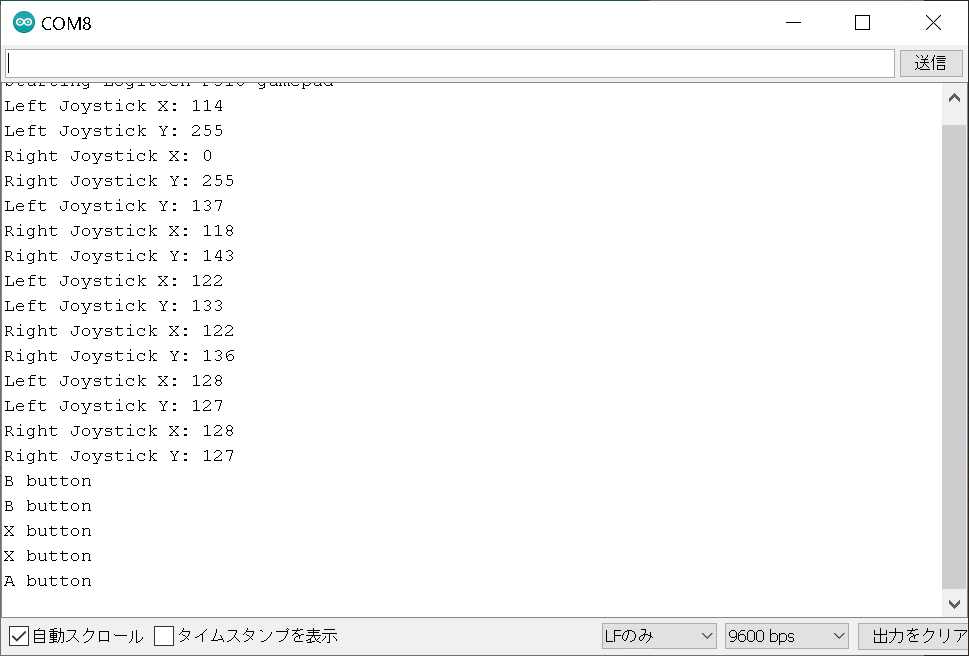
Task: Click the 'A button' output line
Action: 48,581
